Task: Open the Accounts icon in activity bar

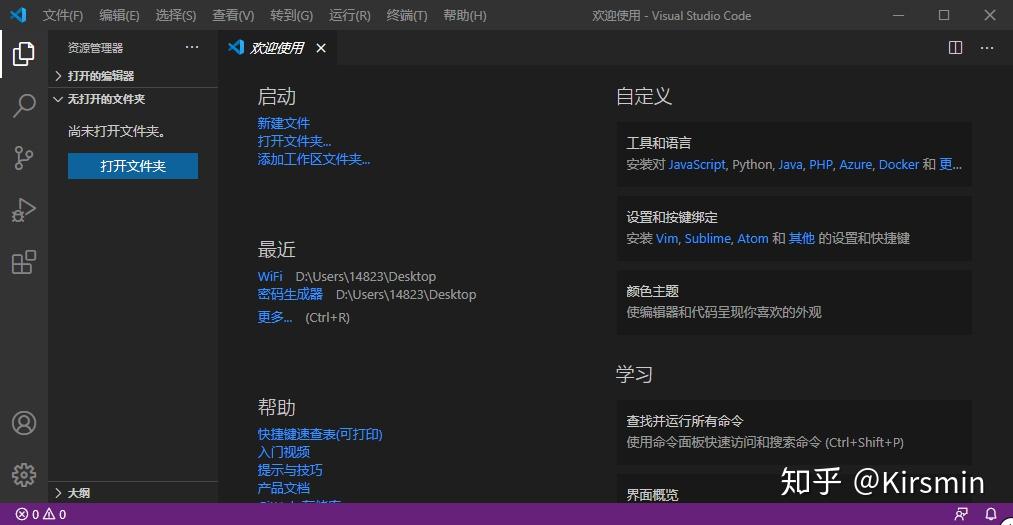Action: [x=24, y=423]
